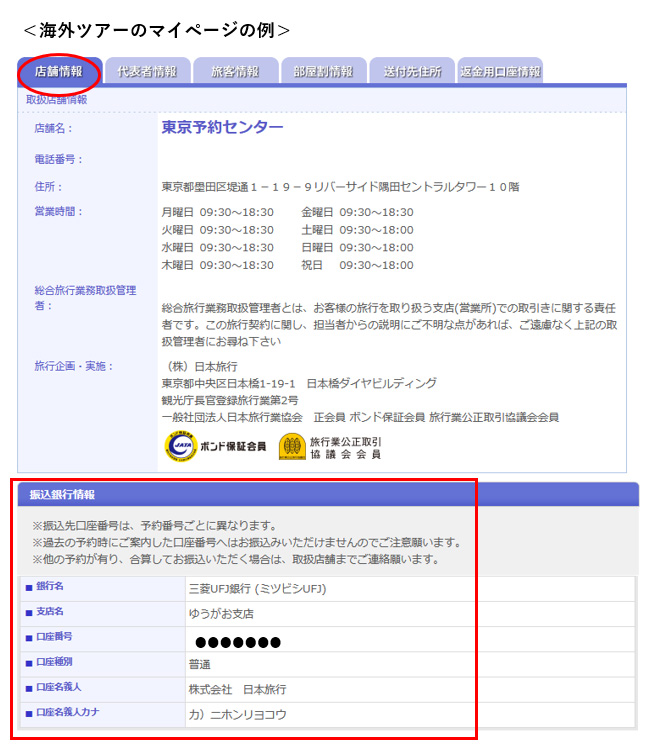Image resolution: width=659 pixels, height=753 pixels.
Task: Click the 口座種別 row label
Action: tap(54, 662)
